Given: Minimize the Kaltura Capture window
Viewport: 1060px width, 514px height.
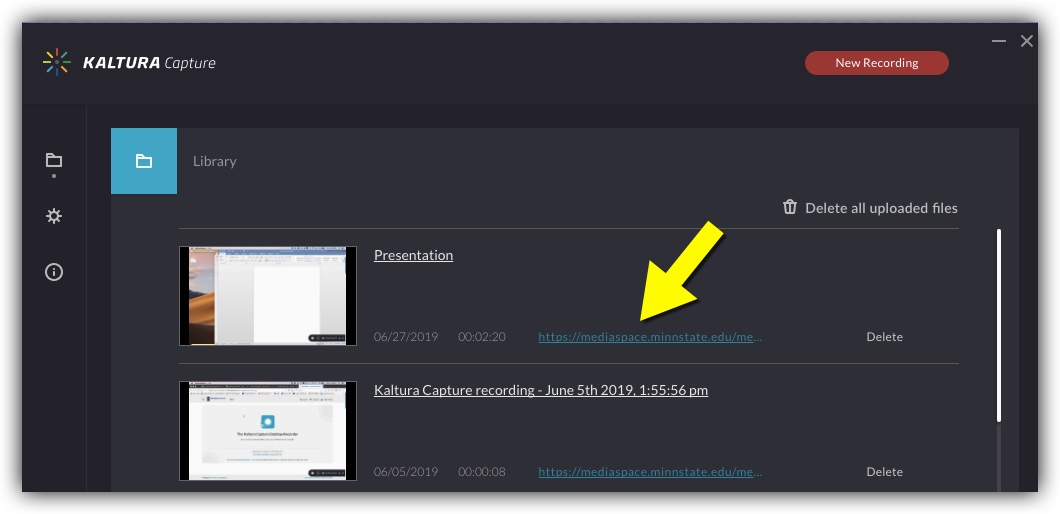Looking at the screenshot, I should point(999,42).
